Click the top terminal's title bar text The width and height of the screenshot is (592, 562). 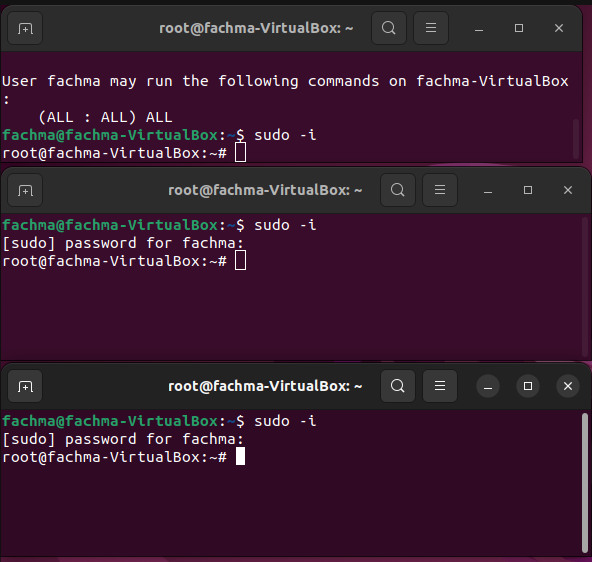click(256, 28)
